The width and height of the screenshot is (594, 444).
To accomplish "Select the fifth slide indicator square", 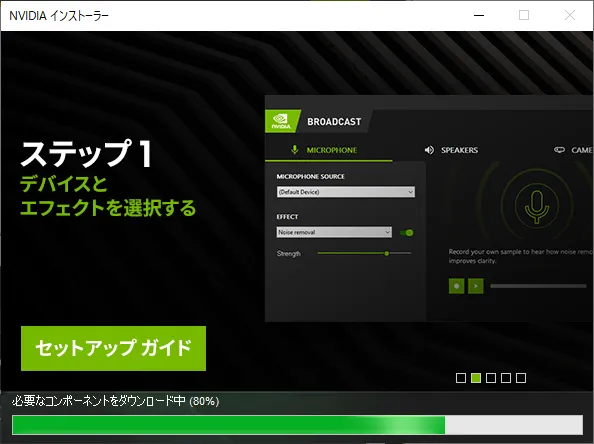I will click(x=521, y=378).
